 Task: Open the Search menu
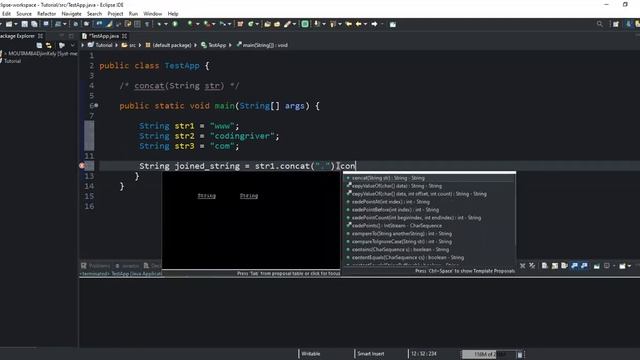click(94, 14)
